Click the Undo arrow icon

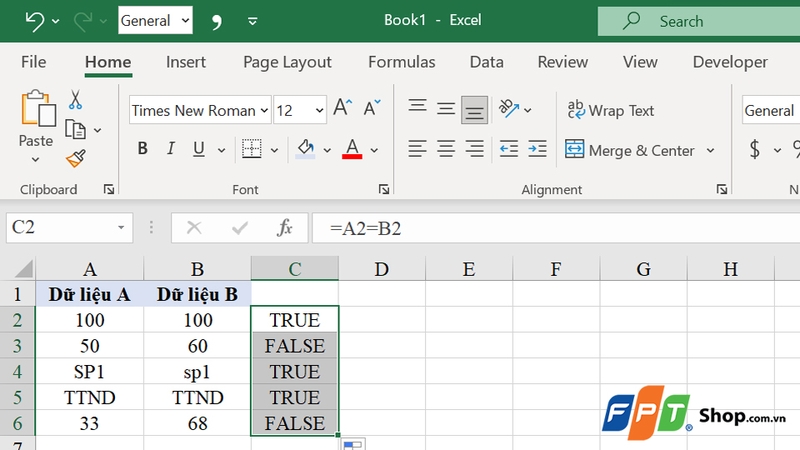pyautogui.click(x=34, y=20)
